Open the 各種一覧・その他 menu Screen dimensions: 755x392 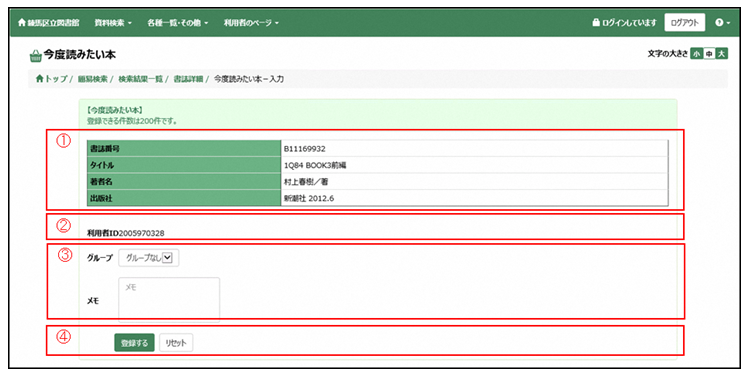pos(178,23)
